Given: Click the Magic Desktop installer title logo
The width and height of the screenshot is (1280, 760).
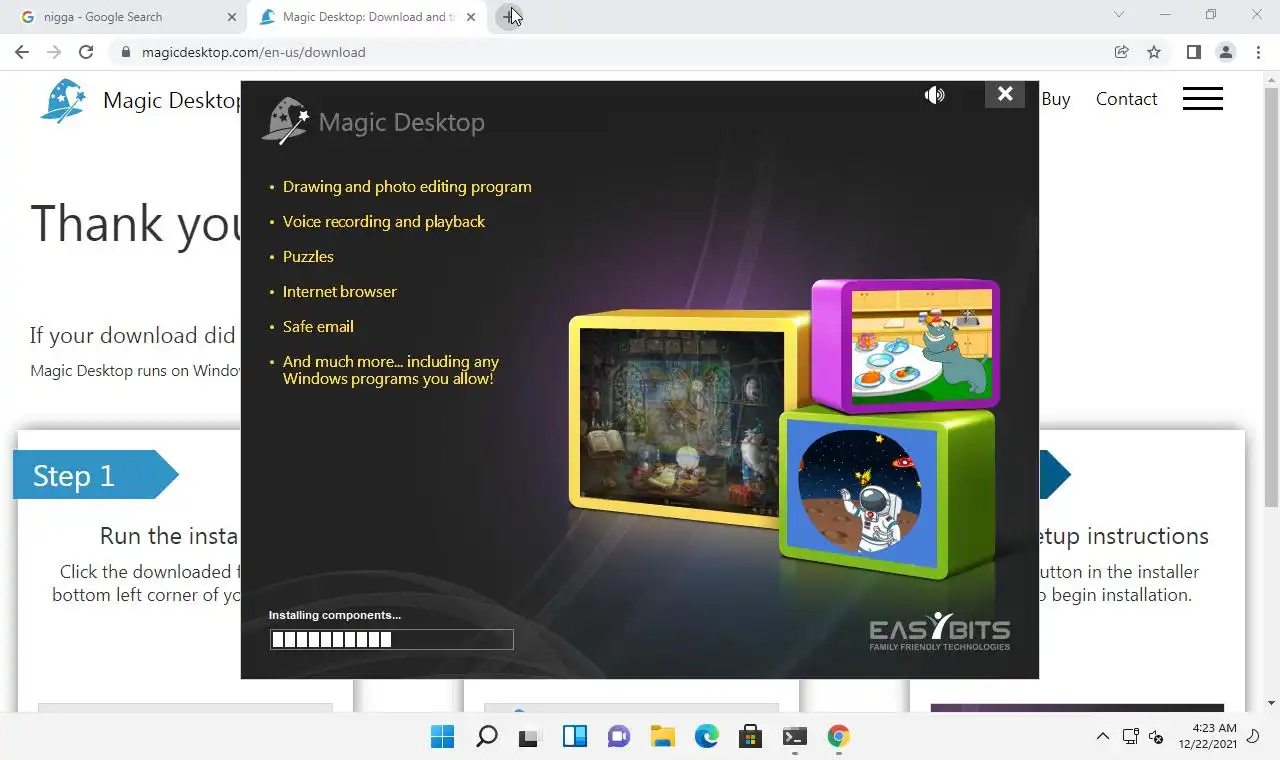Looking at the screenshot, I should [373, 121].
